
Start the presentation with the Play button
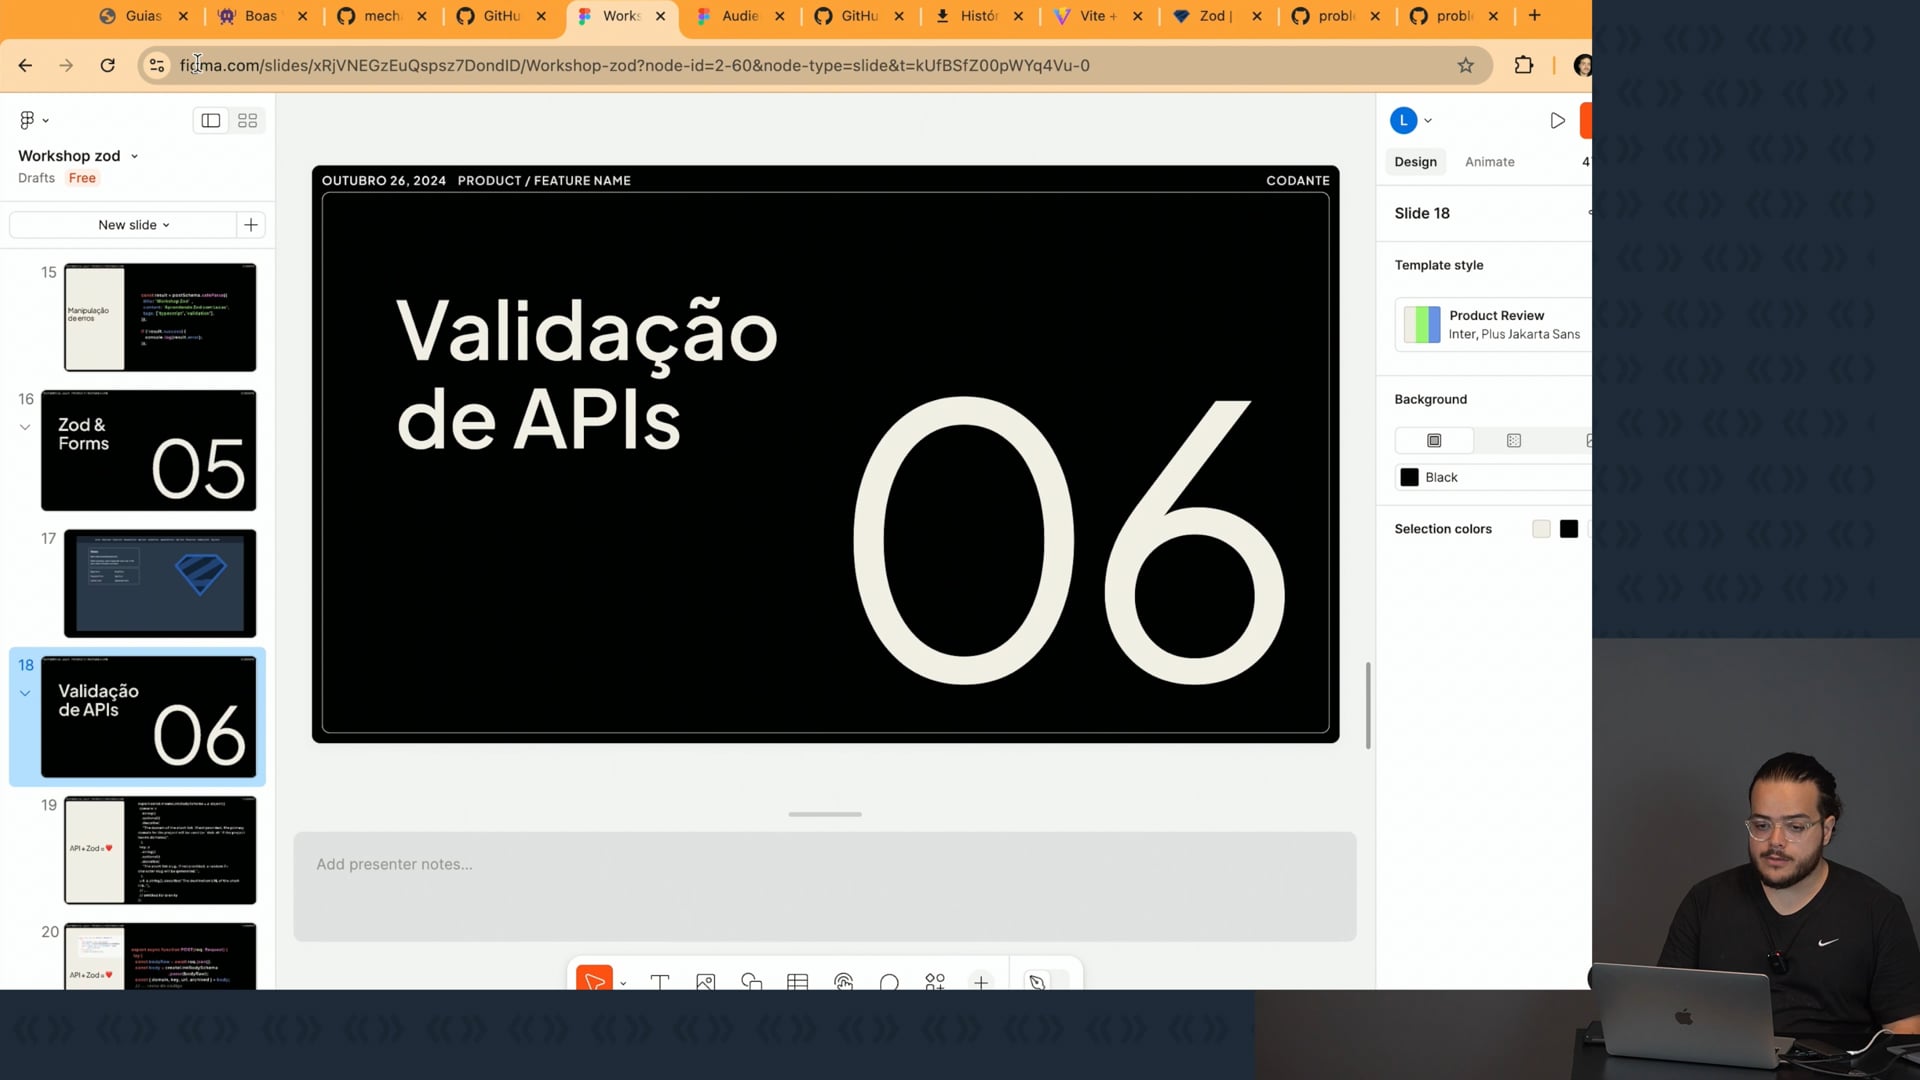click(1557, 120)
